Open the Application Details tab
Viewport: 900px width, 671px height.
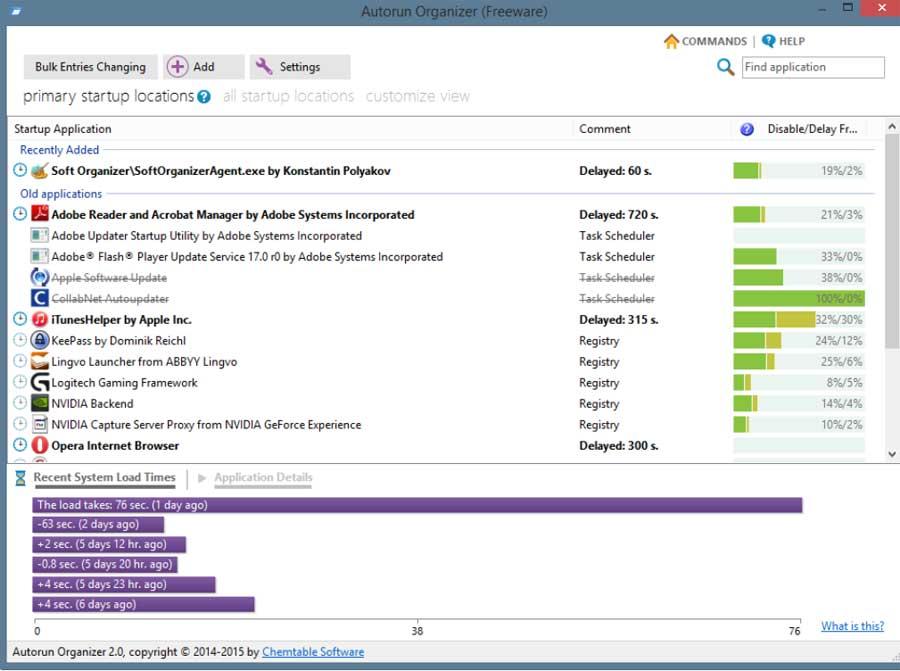point(263,478)
